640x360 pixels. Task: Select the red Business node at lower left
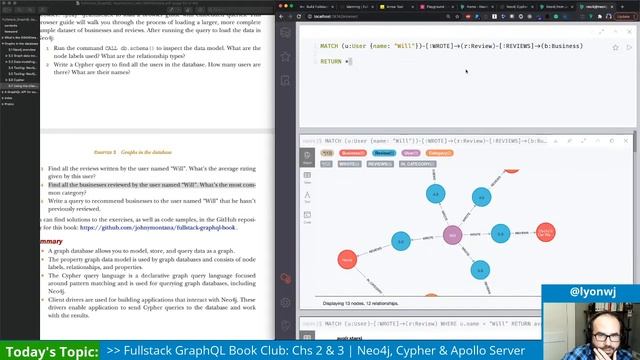[347, 260]
